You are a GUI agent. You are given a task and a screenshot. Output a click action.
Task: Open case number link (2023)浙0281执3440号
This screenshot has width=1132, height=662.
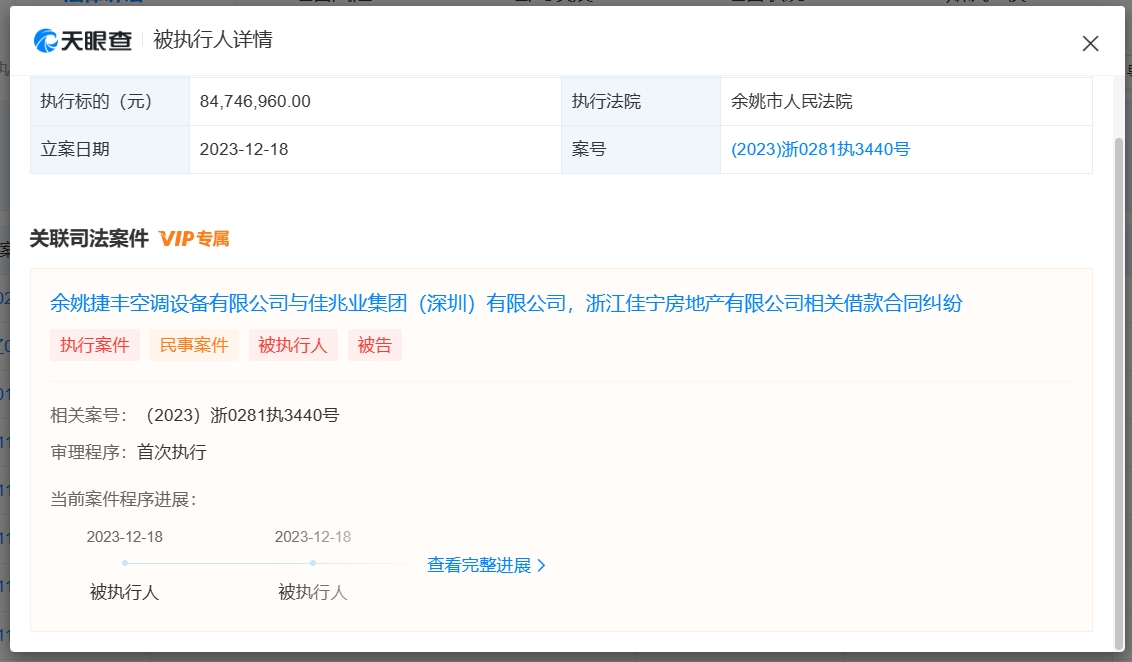pos(820,149)
